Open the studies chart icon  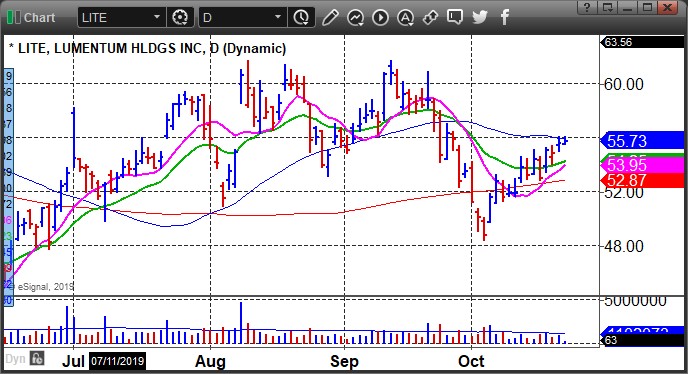pos(355,18)
